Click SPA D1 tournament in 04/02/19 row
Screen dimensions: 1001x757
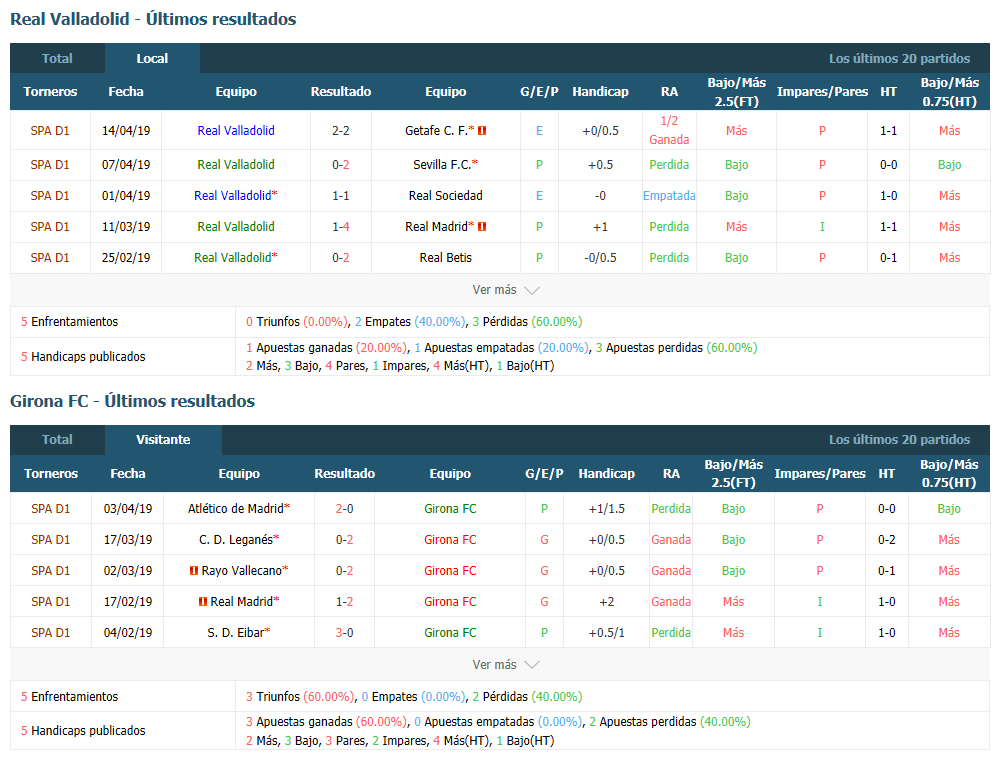[50, 633]
